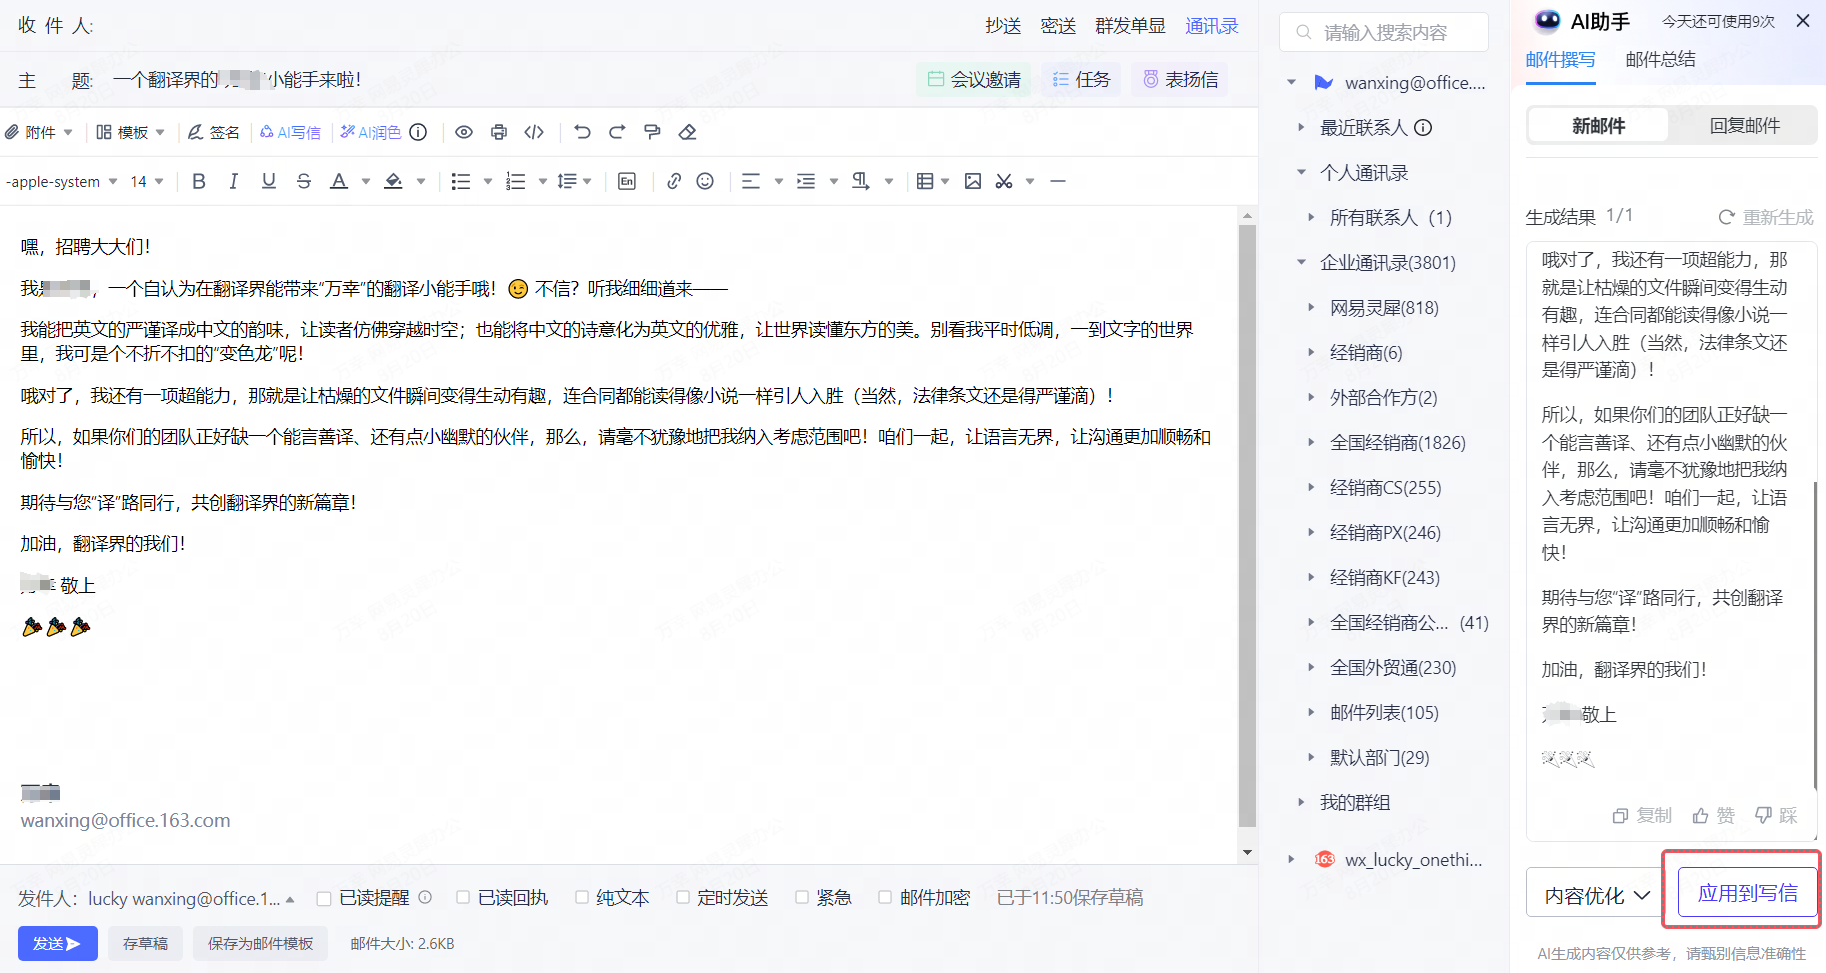This screenshot has width=1826, height=973.
Task: Open the 内容优化 dropdown
Action: (1597, 895)
